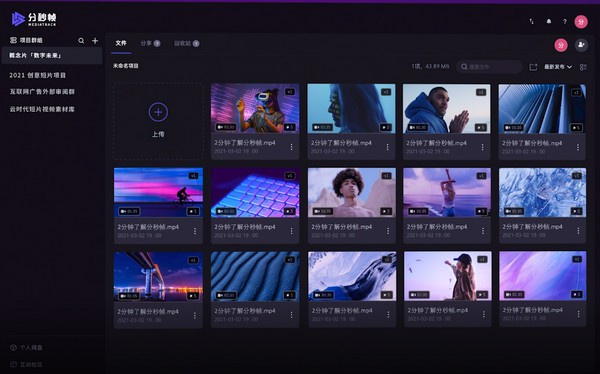Click the 分秒帧 Mediatrack logo
This screenshot has height=374, width=600.
(x=34, y=19)
